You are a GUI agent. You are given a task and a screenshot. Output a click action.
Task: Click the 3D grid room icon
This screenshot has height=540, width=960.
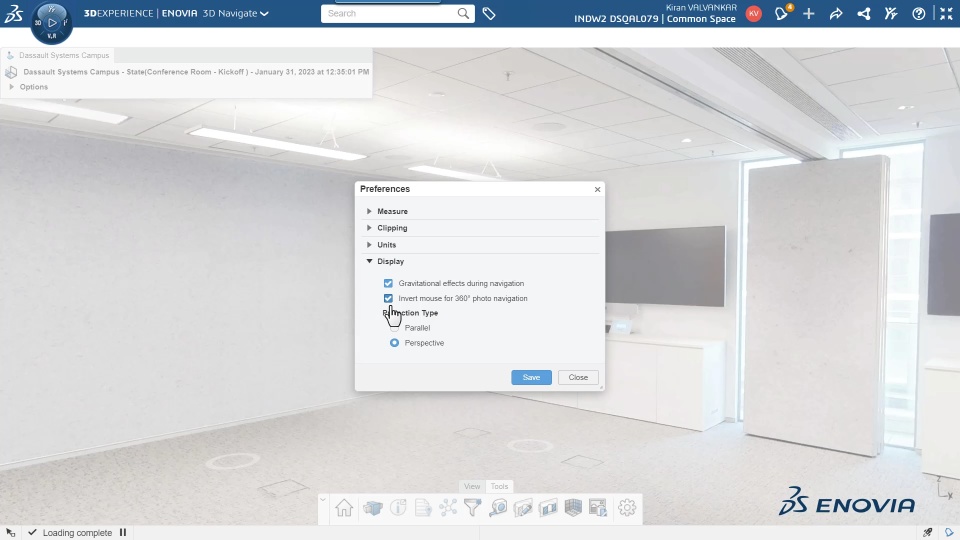tap(573, 508)
